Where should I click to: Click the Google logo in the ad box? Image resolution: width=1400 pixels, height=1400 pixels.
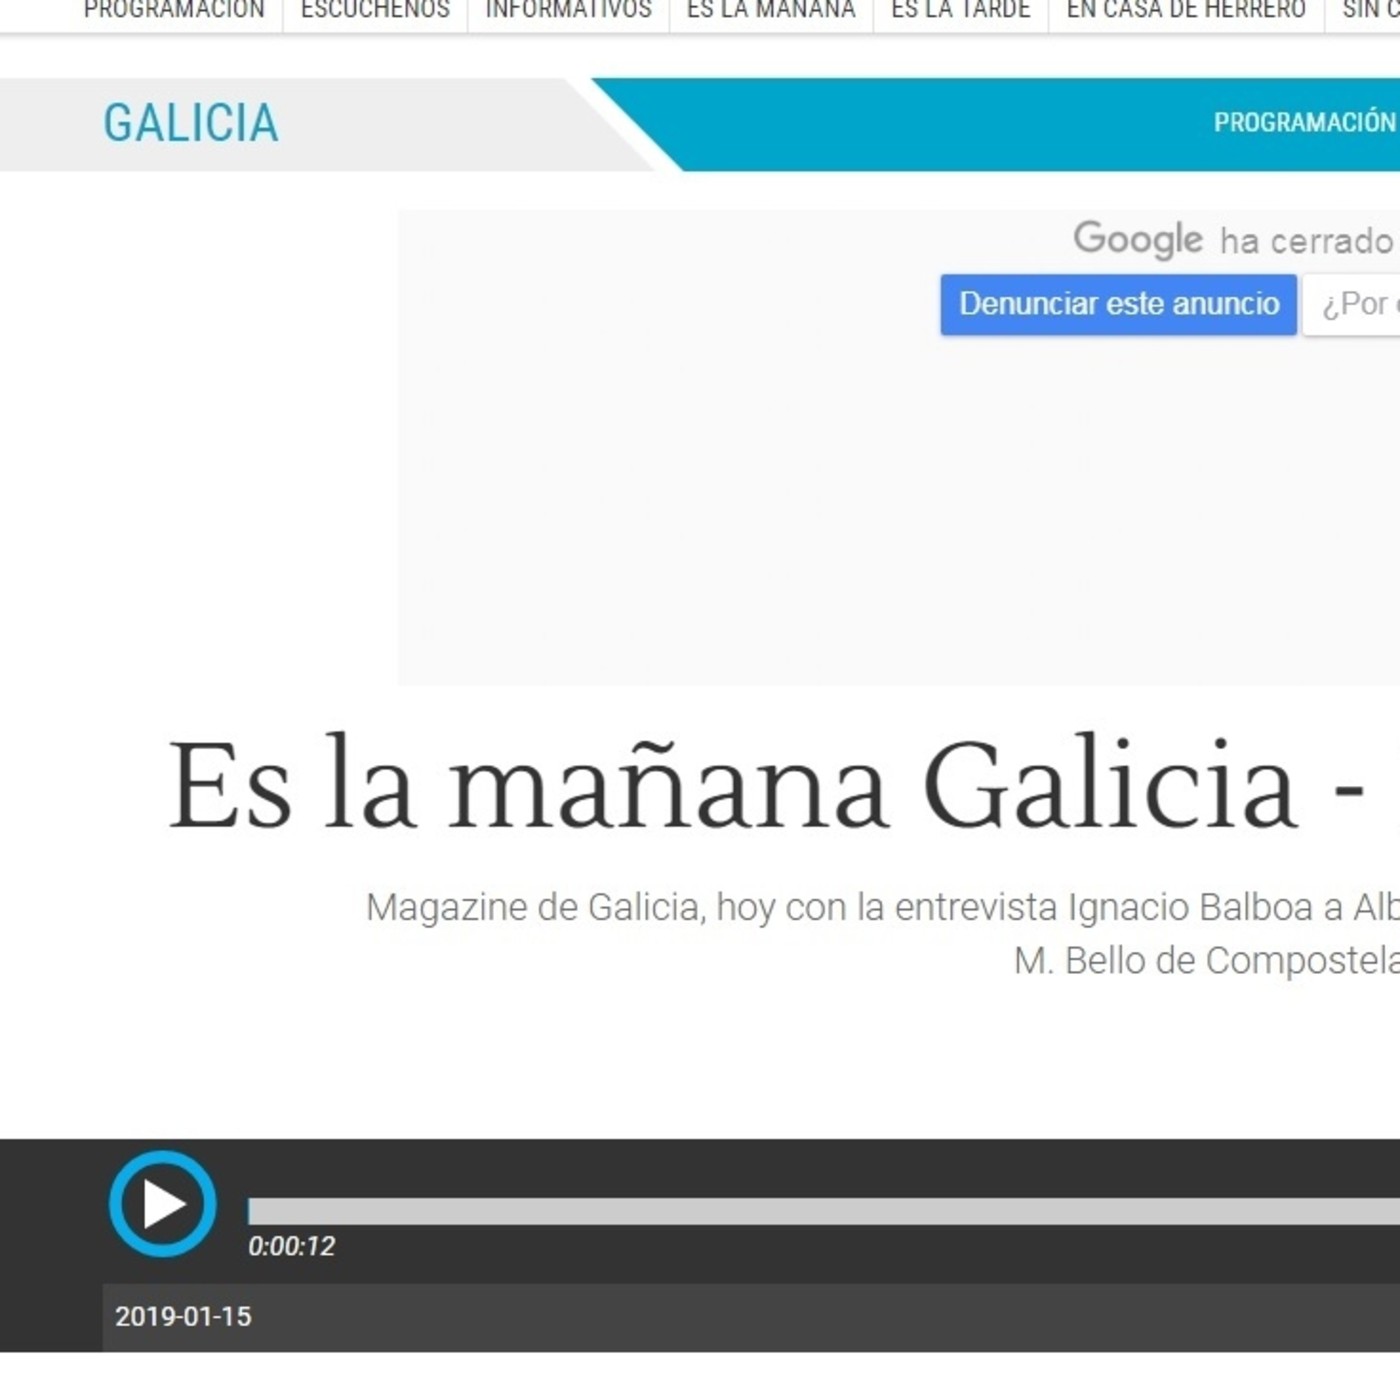pyautogui.click(x=1138, y=240)
